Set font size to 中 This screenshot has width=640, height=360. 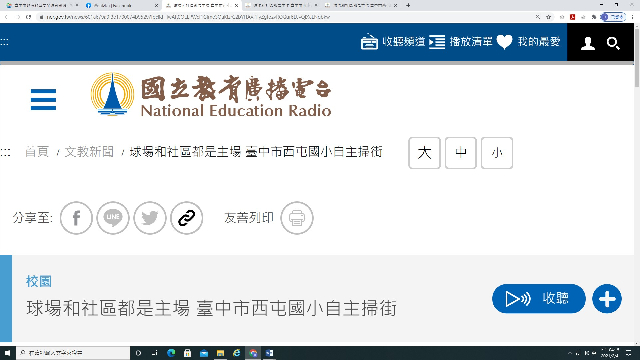click(460, 153)
